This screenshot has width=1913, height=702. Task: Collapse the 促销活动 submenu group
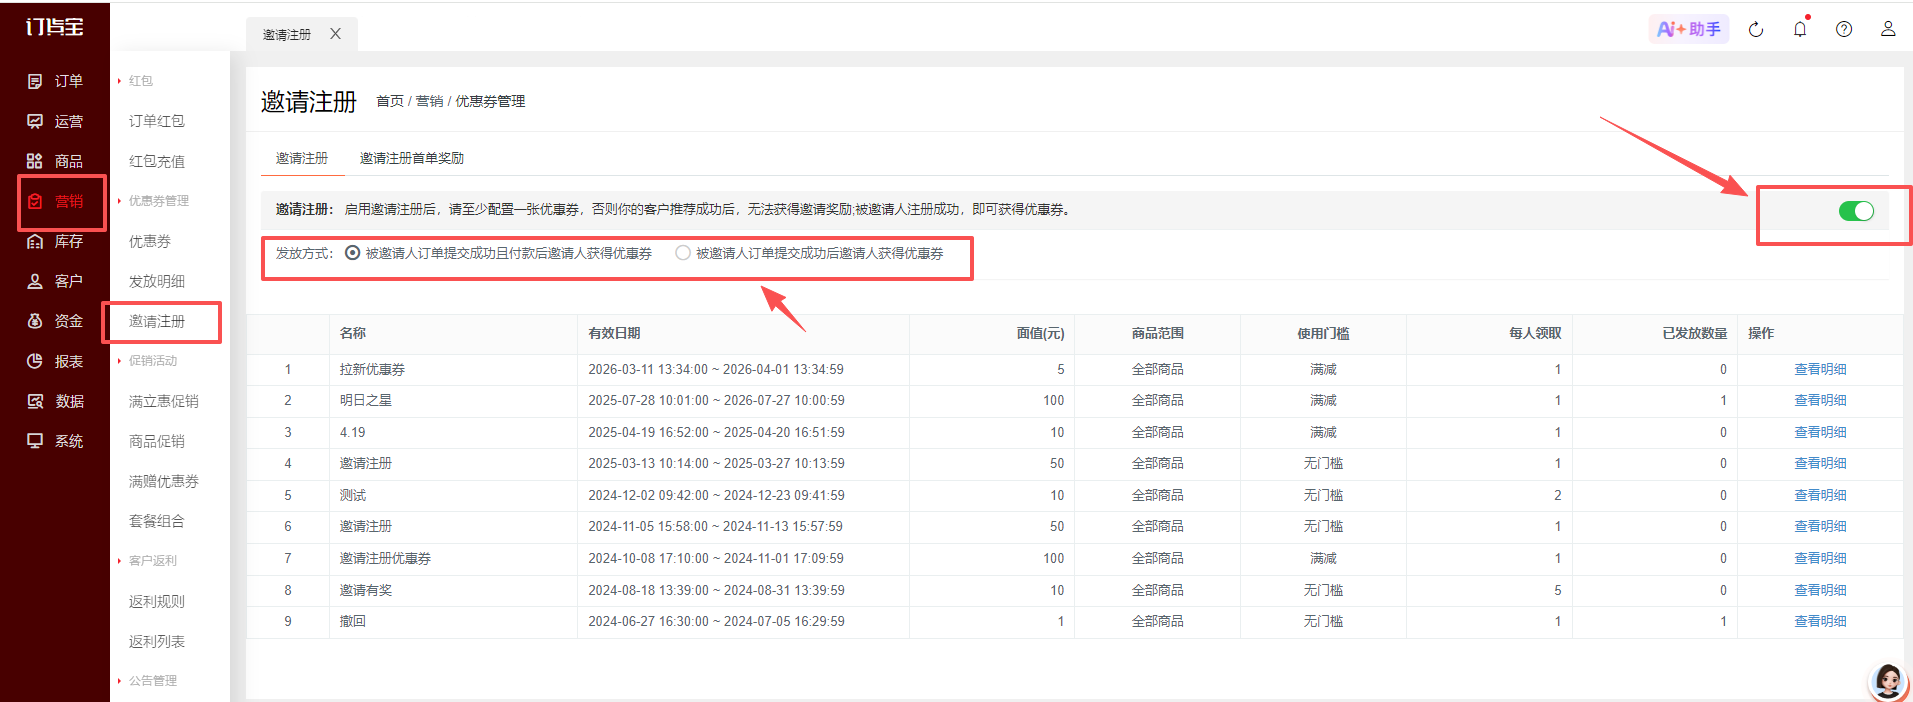[x=147, y=361]
